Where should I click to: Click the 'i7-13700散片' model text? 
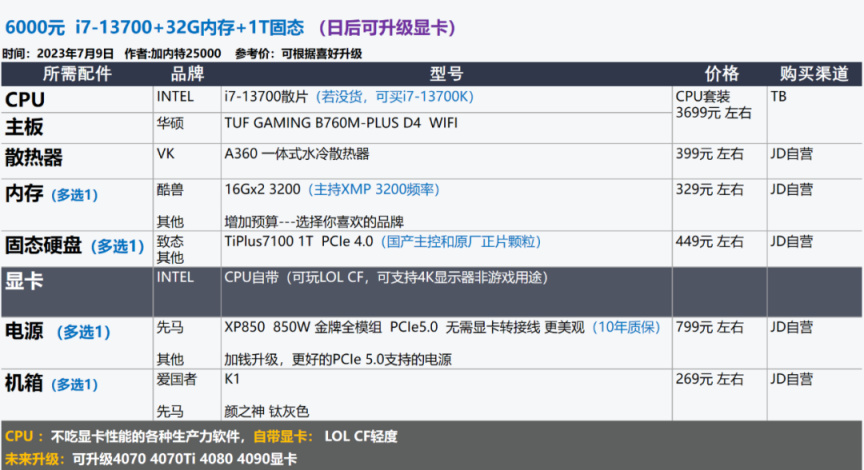[266, 96]
